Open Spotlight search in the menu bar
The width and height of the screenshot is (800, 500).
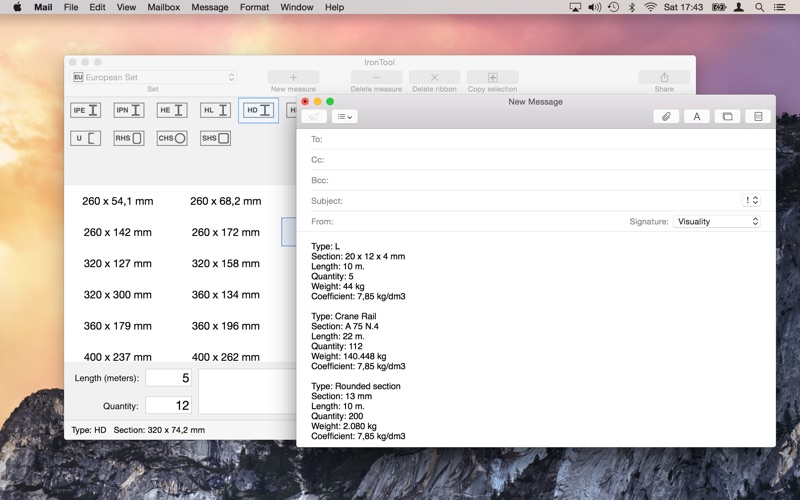click(x=760, y=7)
